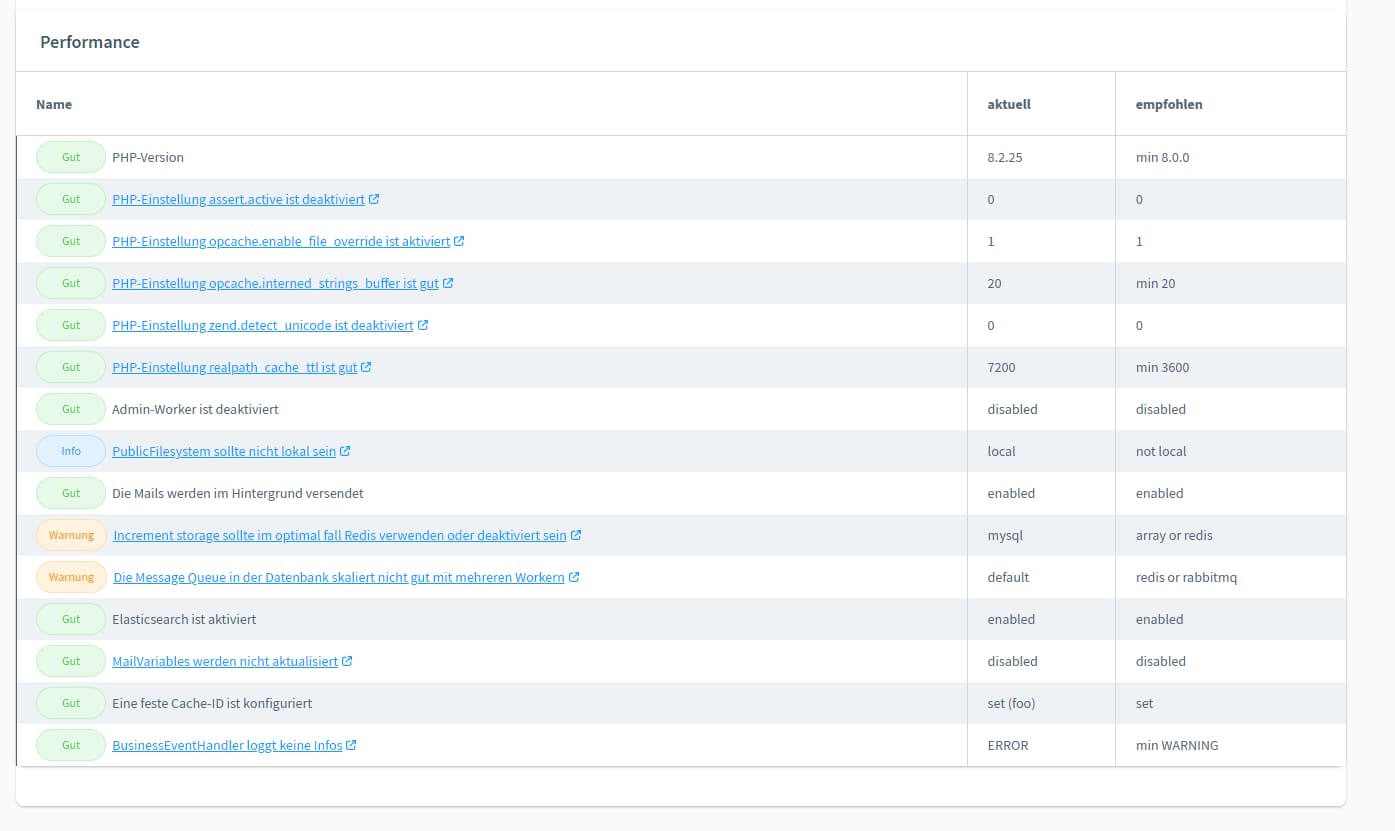
Task: Click the Name column header
Action: pos(54,104)
